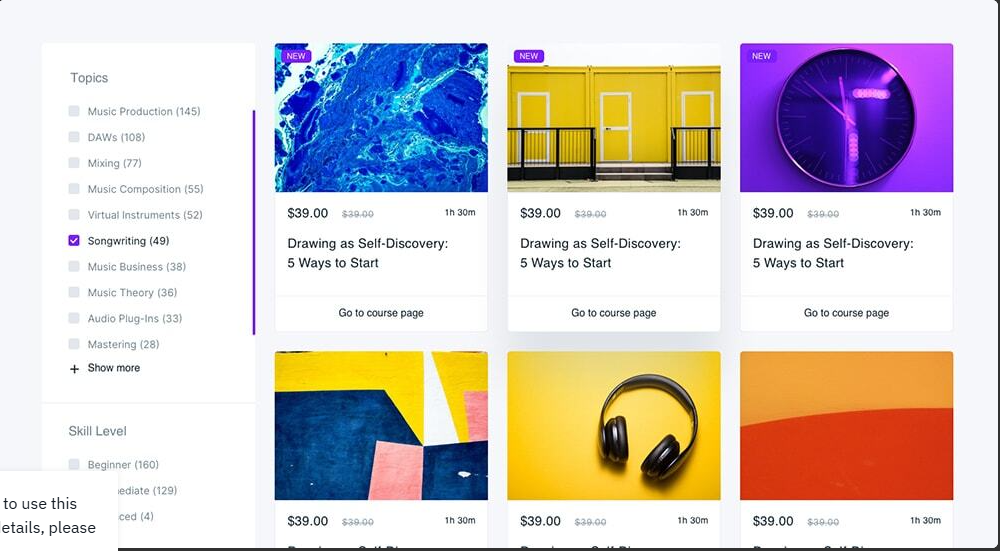Screen dimensions: 1000x551
Task: Click the purple topics list scrollbar
Action: point(254,223)
